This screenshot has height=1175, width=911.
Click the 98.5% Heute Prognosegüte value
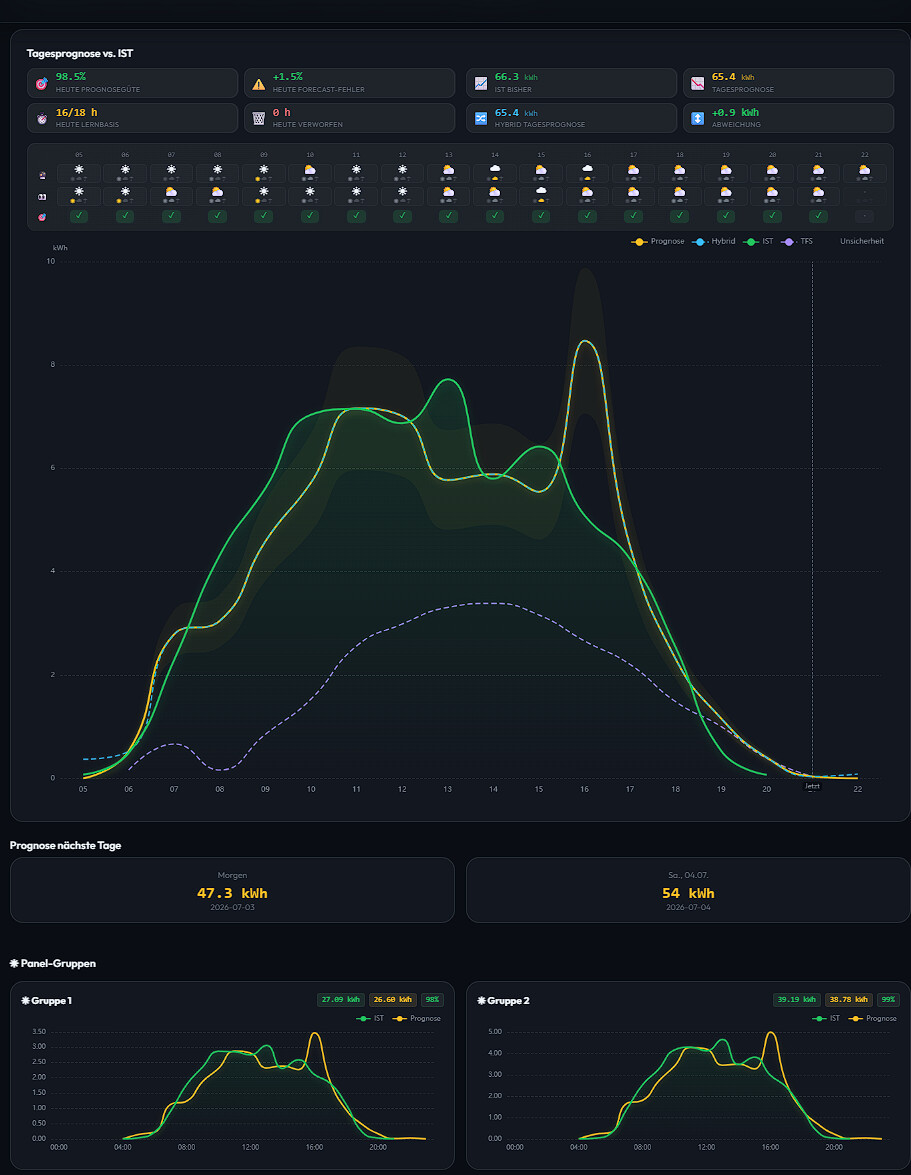tap(70, 76)
